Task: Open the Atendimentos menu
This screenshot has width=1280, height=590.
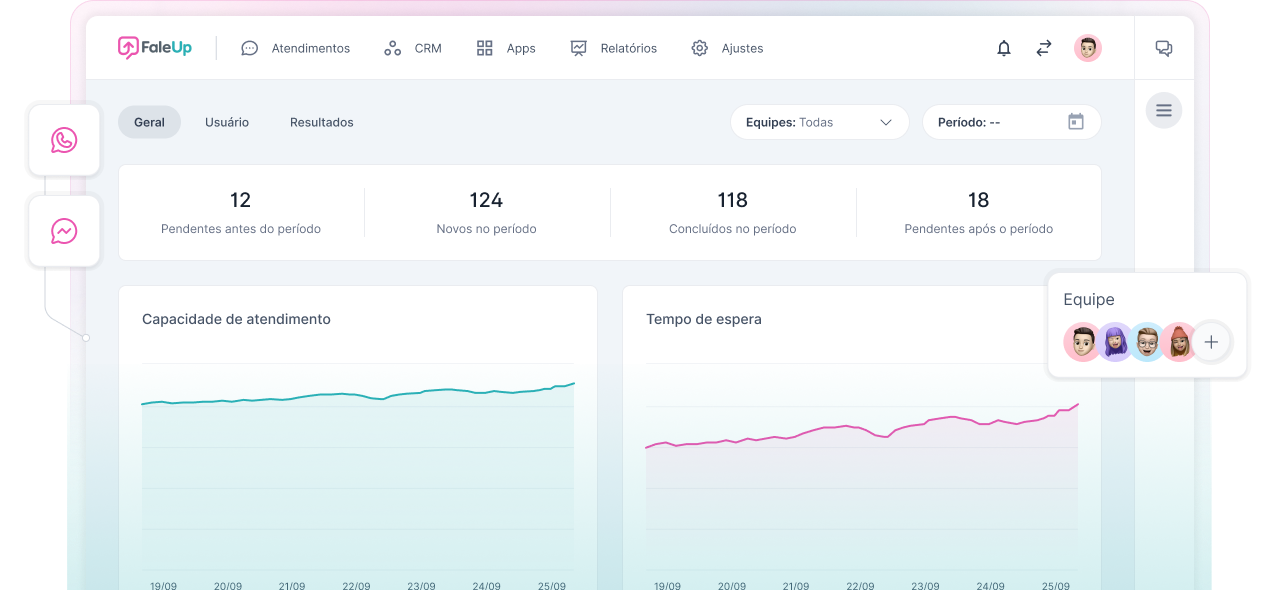Action: tap(296, 48)
